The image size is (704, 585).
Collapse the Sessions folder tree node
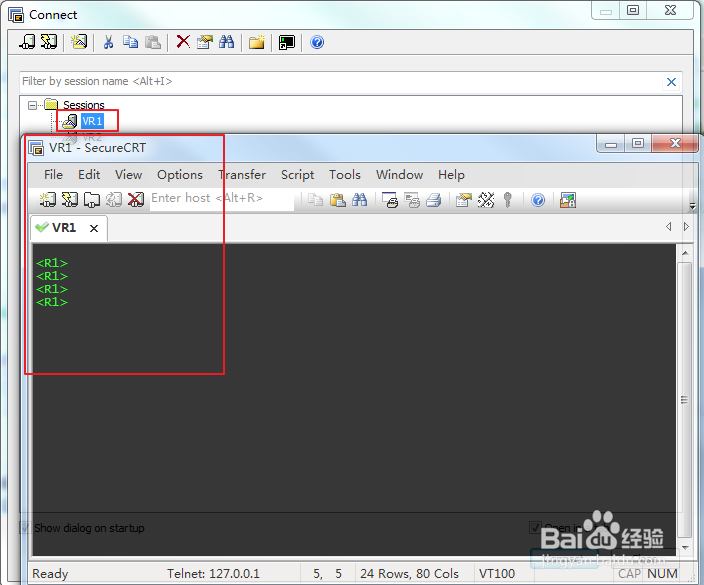click(x=32, y=106)
